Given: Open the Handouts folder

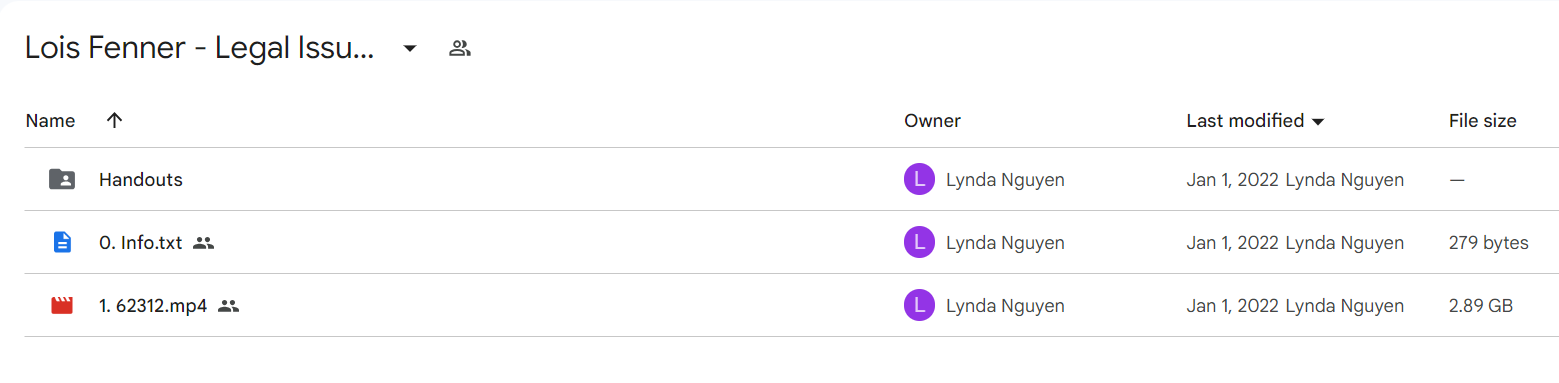Looking at the screenshot, I should click(140, 180).
